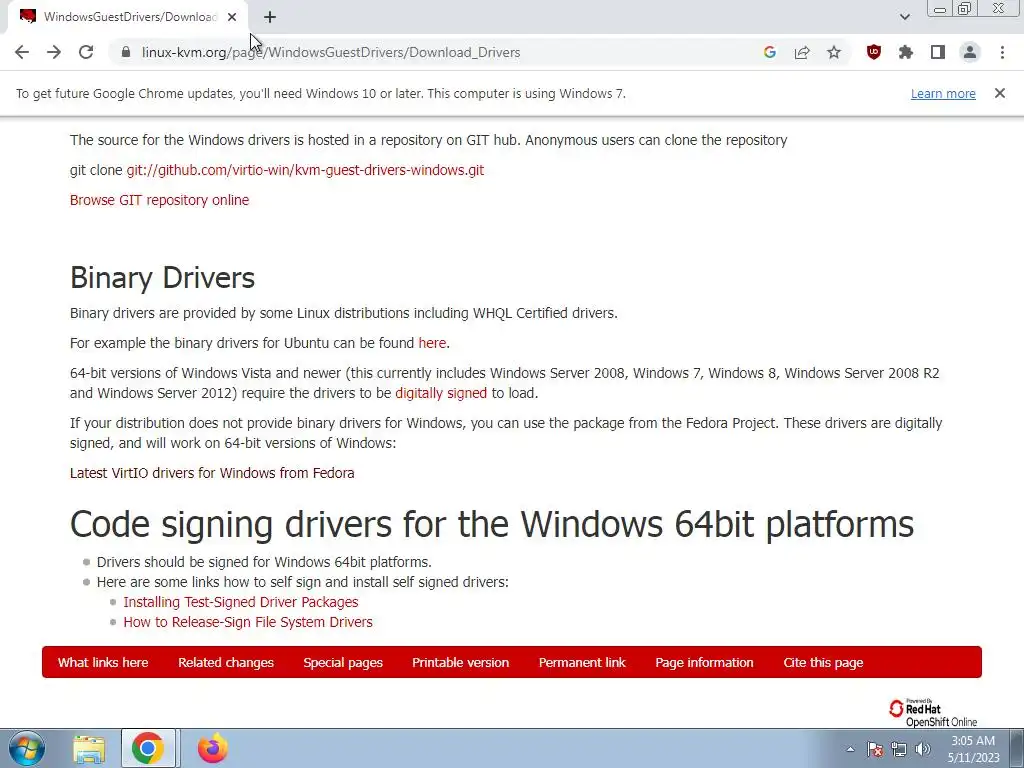Open Installing Test-Signed Driver Packages
This screenshot has width=1024, height=768.
[240, 602]
